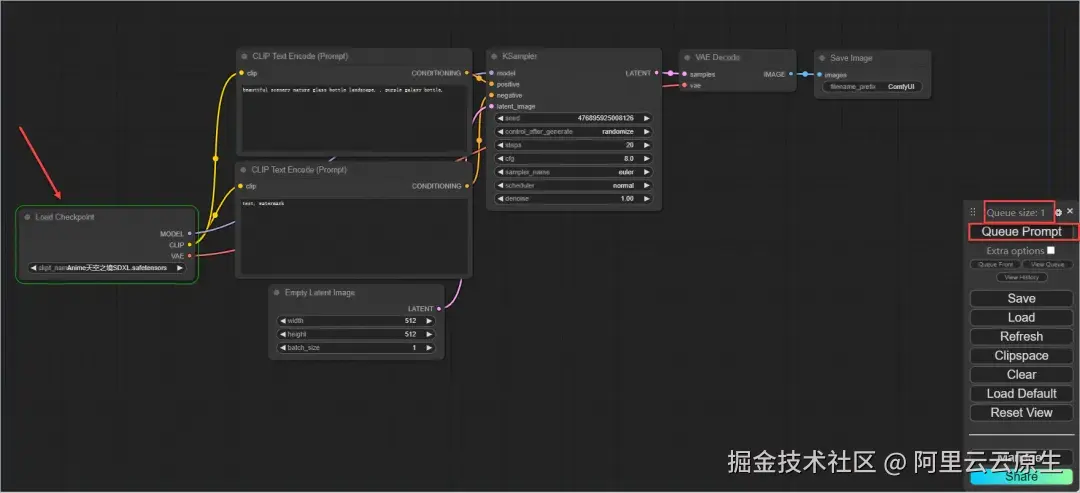
Task: Click the LATENT output port on KSampler
Action: tap(656, 72)
